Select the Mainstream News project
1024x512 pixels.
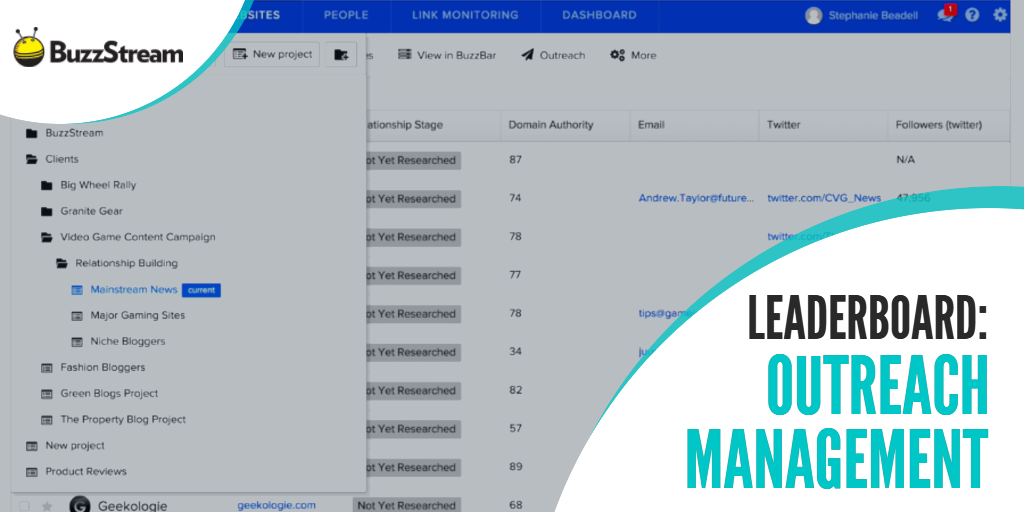[x=134, y=289]
